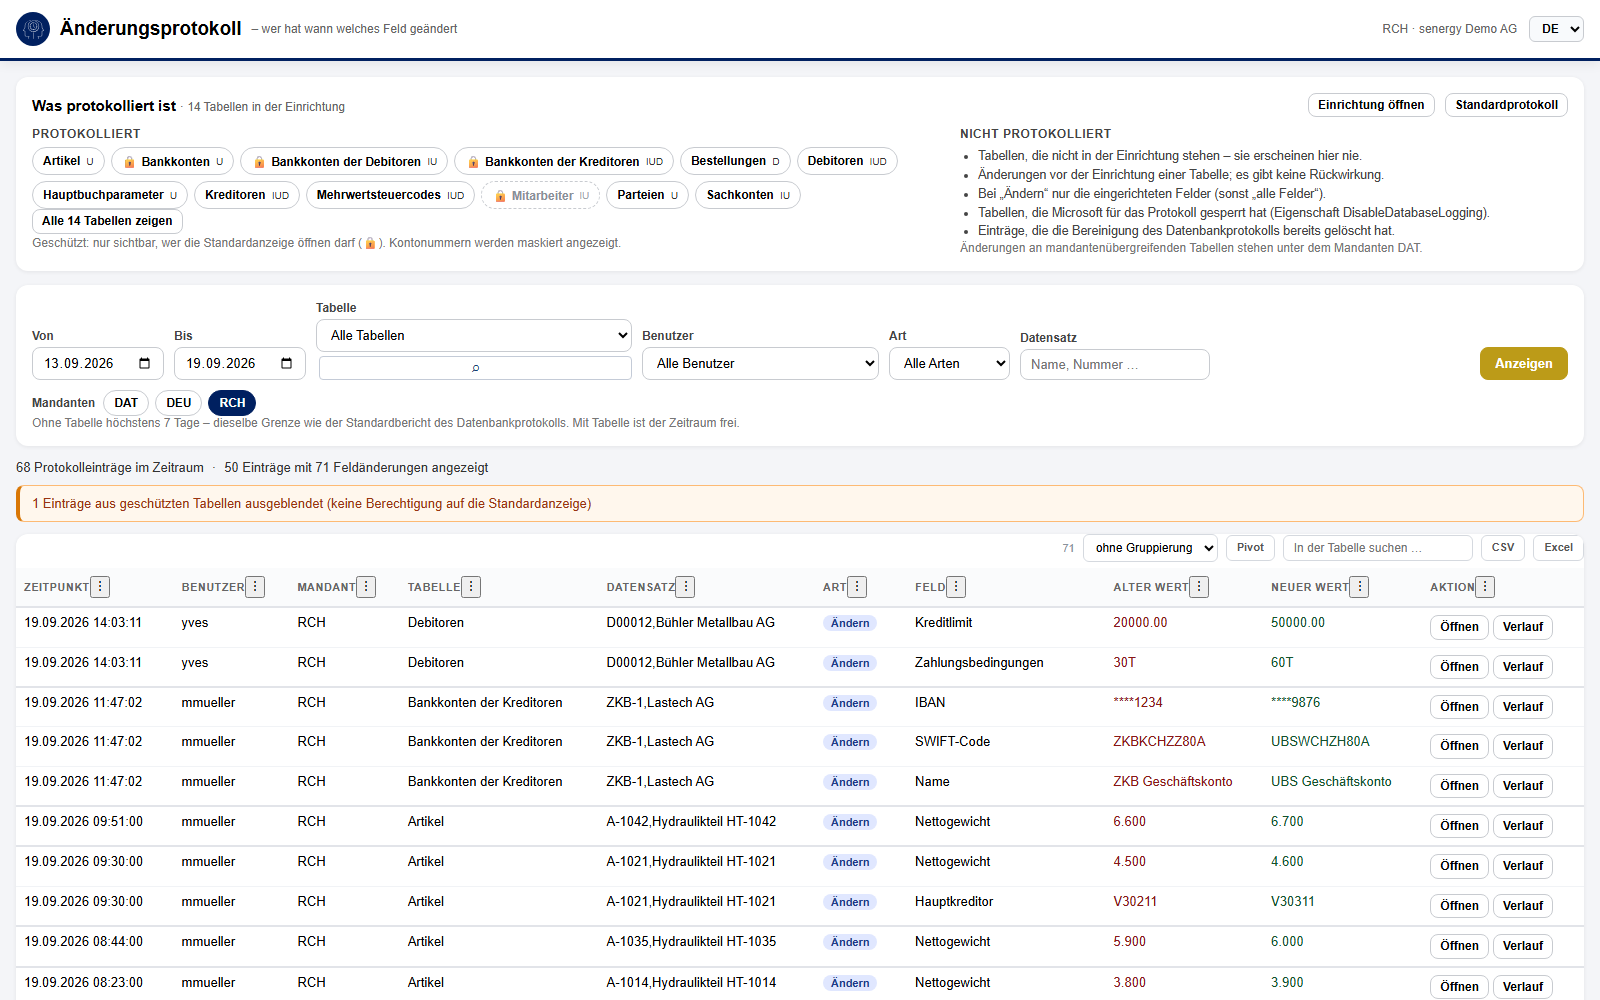This screenshot has height=1000, width=1600.
Task: Select the Bankkonten table chip
Action: coord(172,161)
